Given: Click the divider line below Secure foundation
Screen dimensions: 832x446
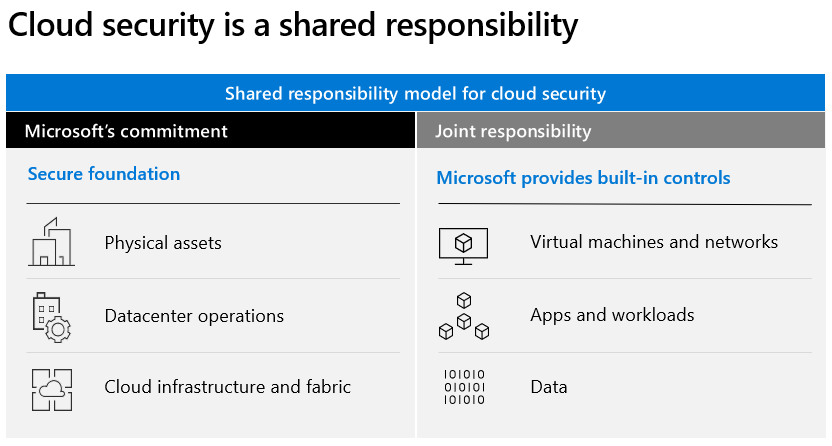Looking at the screenshot, I should 213,204.
